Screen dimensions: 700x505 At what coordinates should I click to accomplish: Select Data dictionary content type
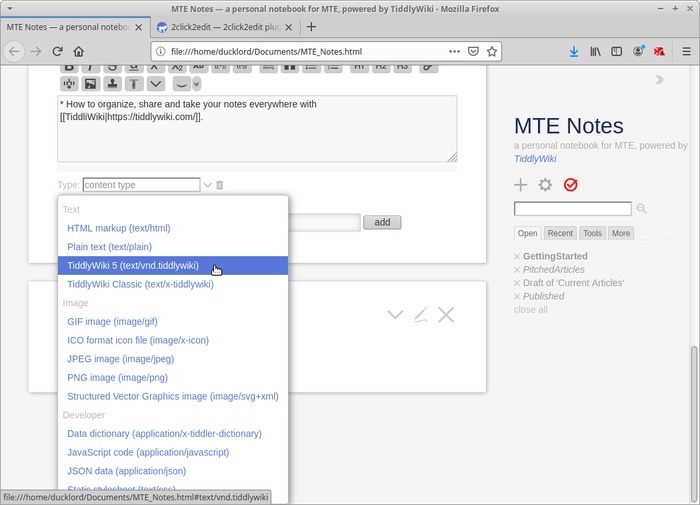pos(173,434)
